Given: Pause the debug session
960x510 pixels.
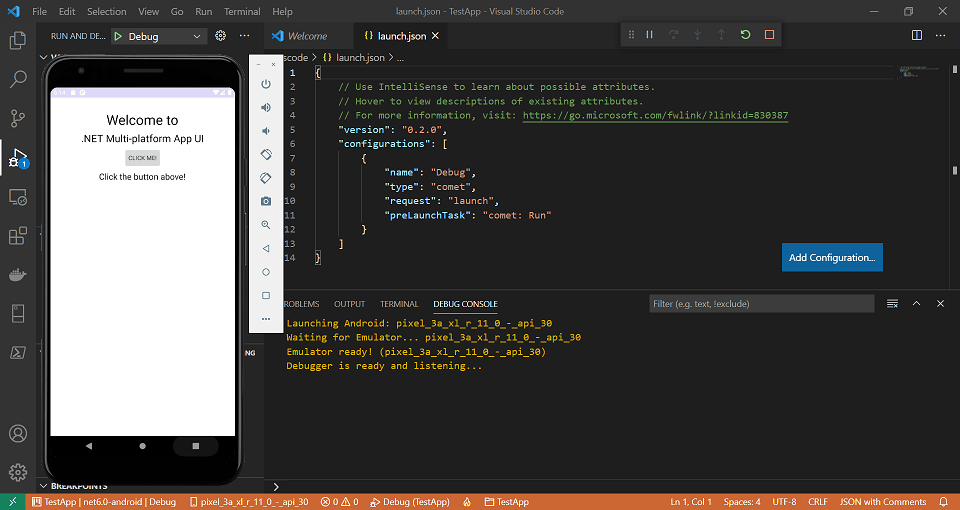Looking at the screenshot, I should click(x=650, y=35).
